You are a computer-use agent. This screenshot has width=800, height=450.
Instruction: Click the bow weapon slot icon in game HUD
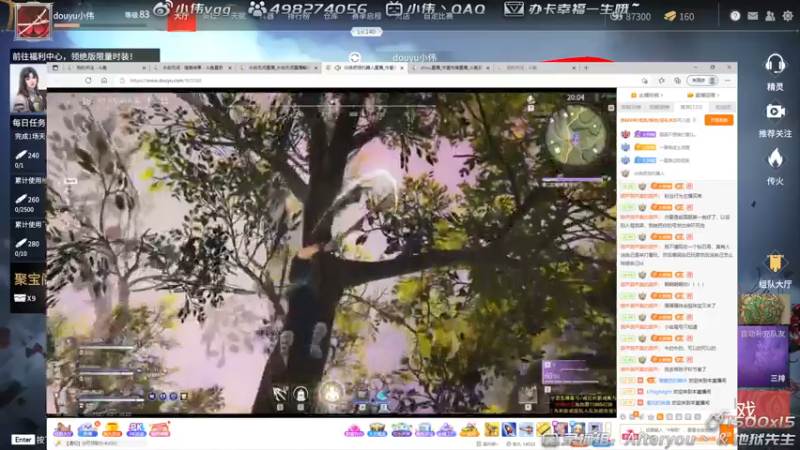pos(280,394)
